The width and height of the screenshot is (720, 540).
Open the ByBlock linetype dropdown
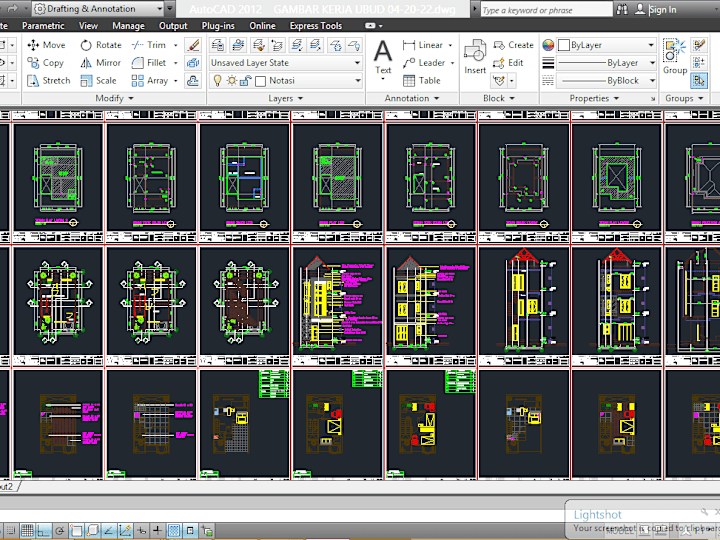(x=606, y=81)
